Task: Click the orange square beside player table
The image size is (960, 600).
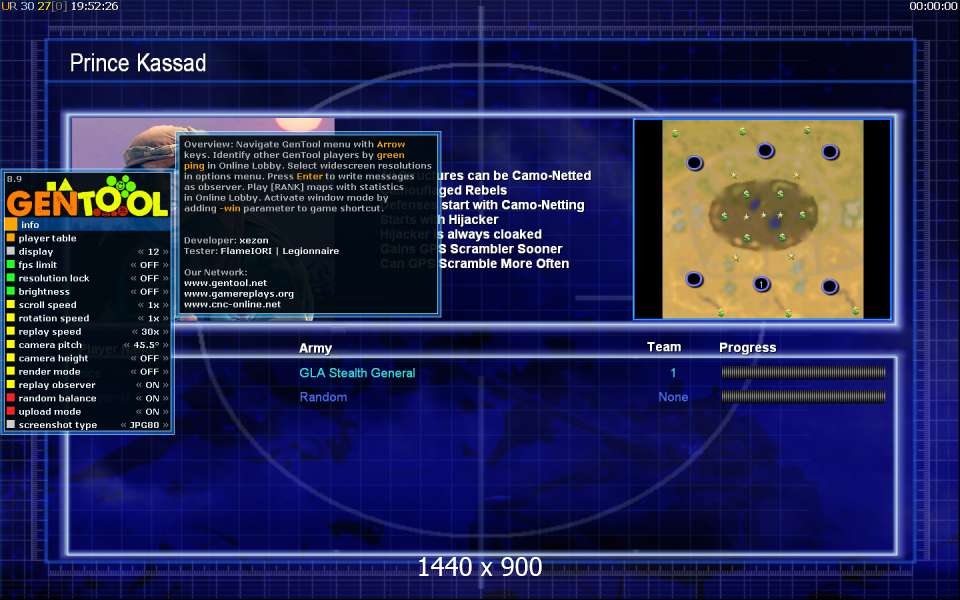Action: coord(10,238)
